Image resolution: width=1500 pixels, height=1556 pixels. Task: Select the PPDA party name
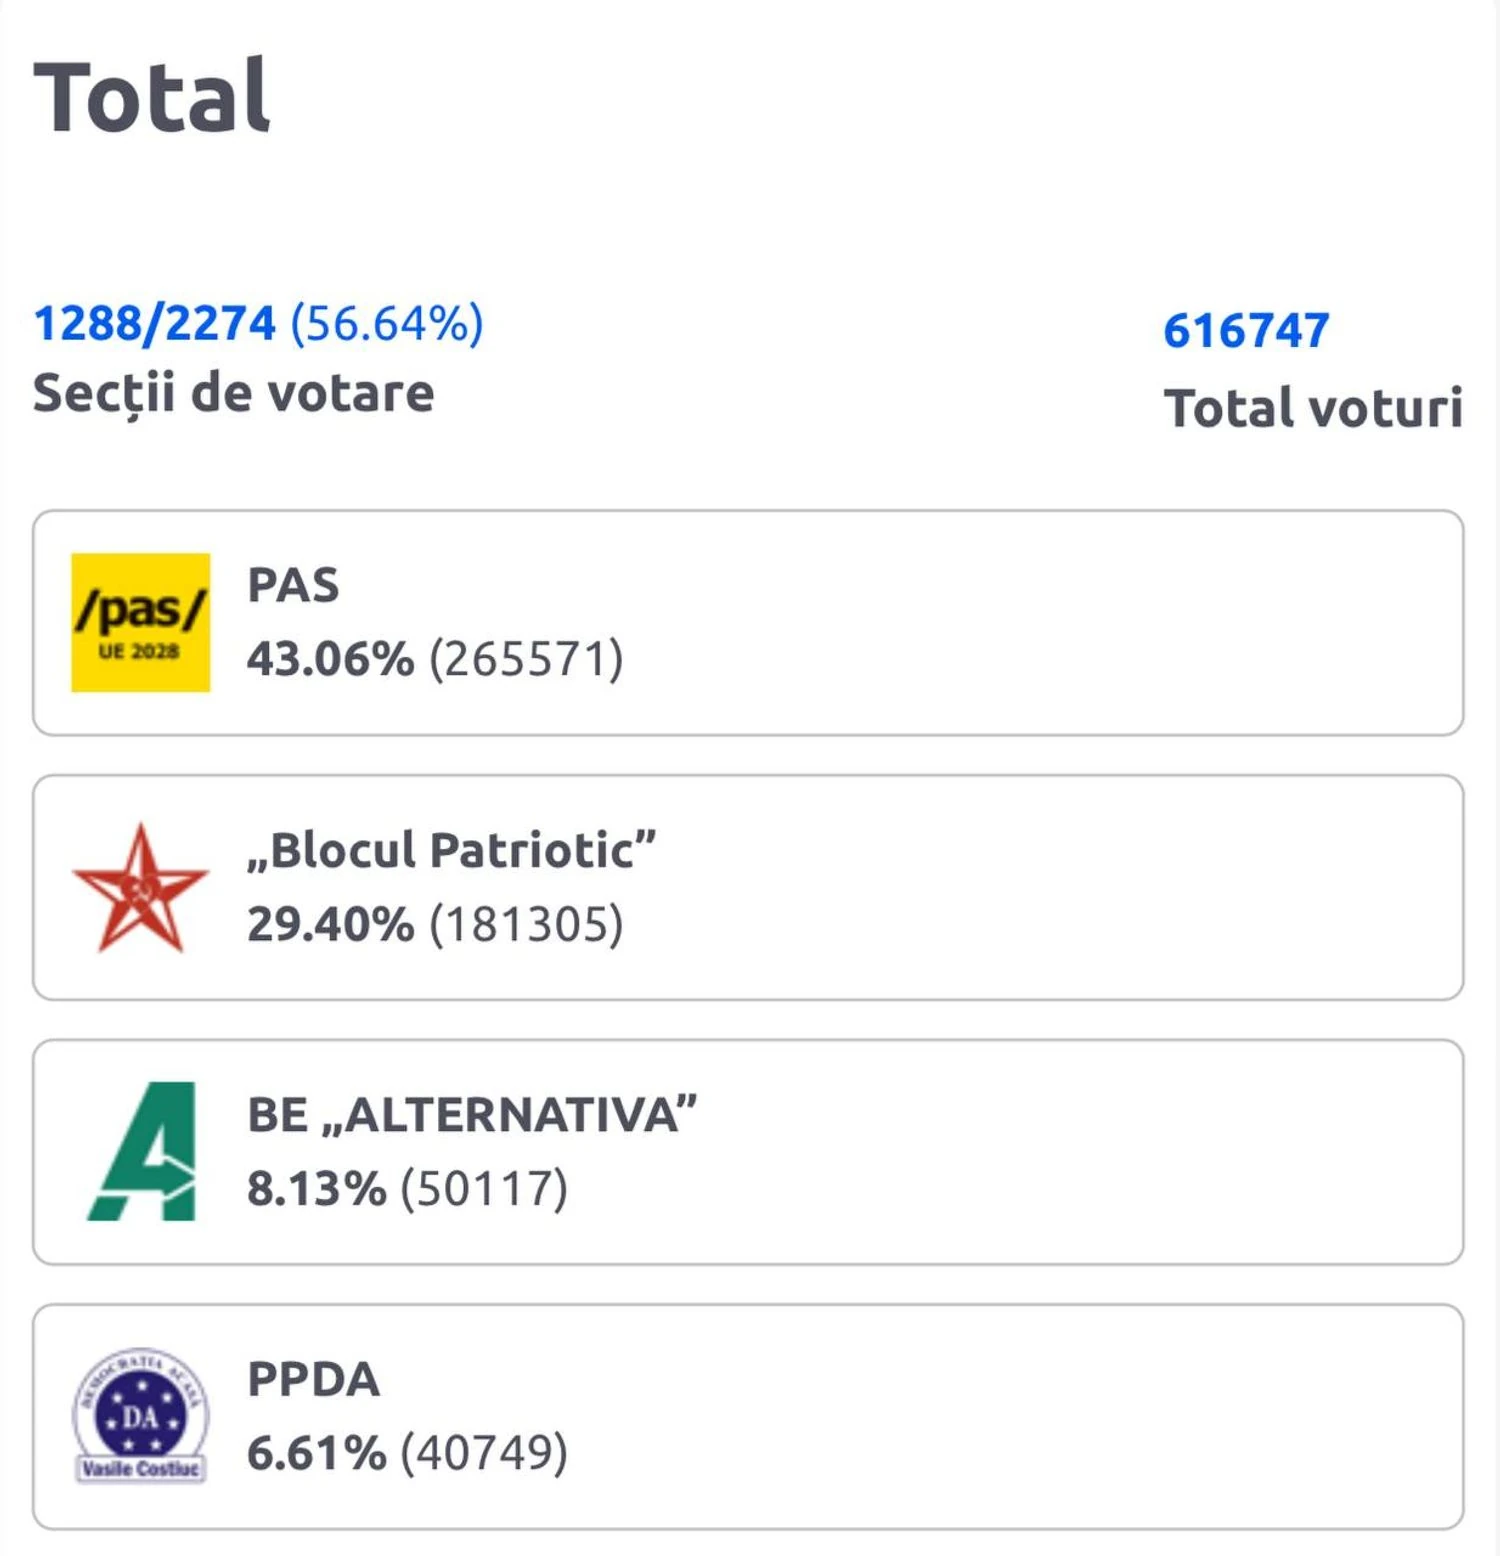313,1379
